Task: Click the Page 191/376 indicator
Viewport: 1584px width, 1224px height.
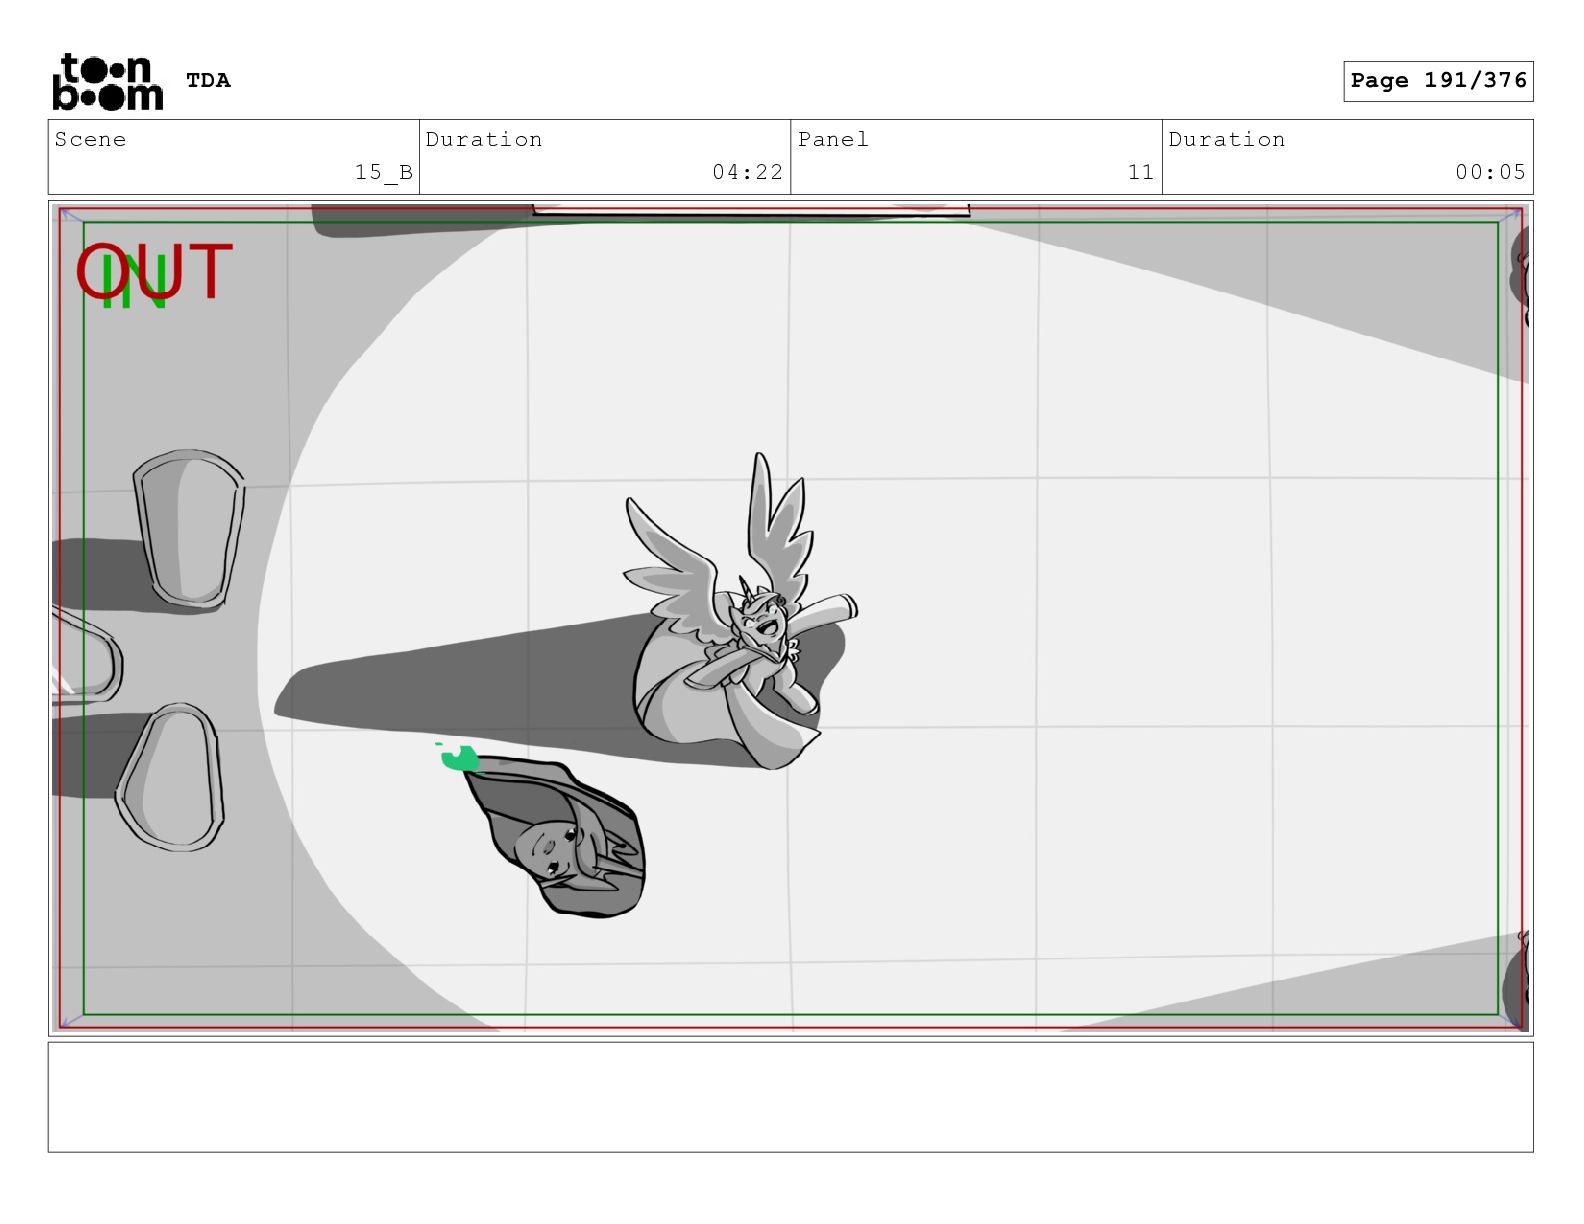Action: pos(1438,81)
